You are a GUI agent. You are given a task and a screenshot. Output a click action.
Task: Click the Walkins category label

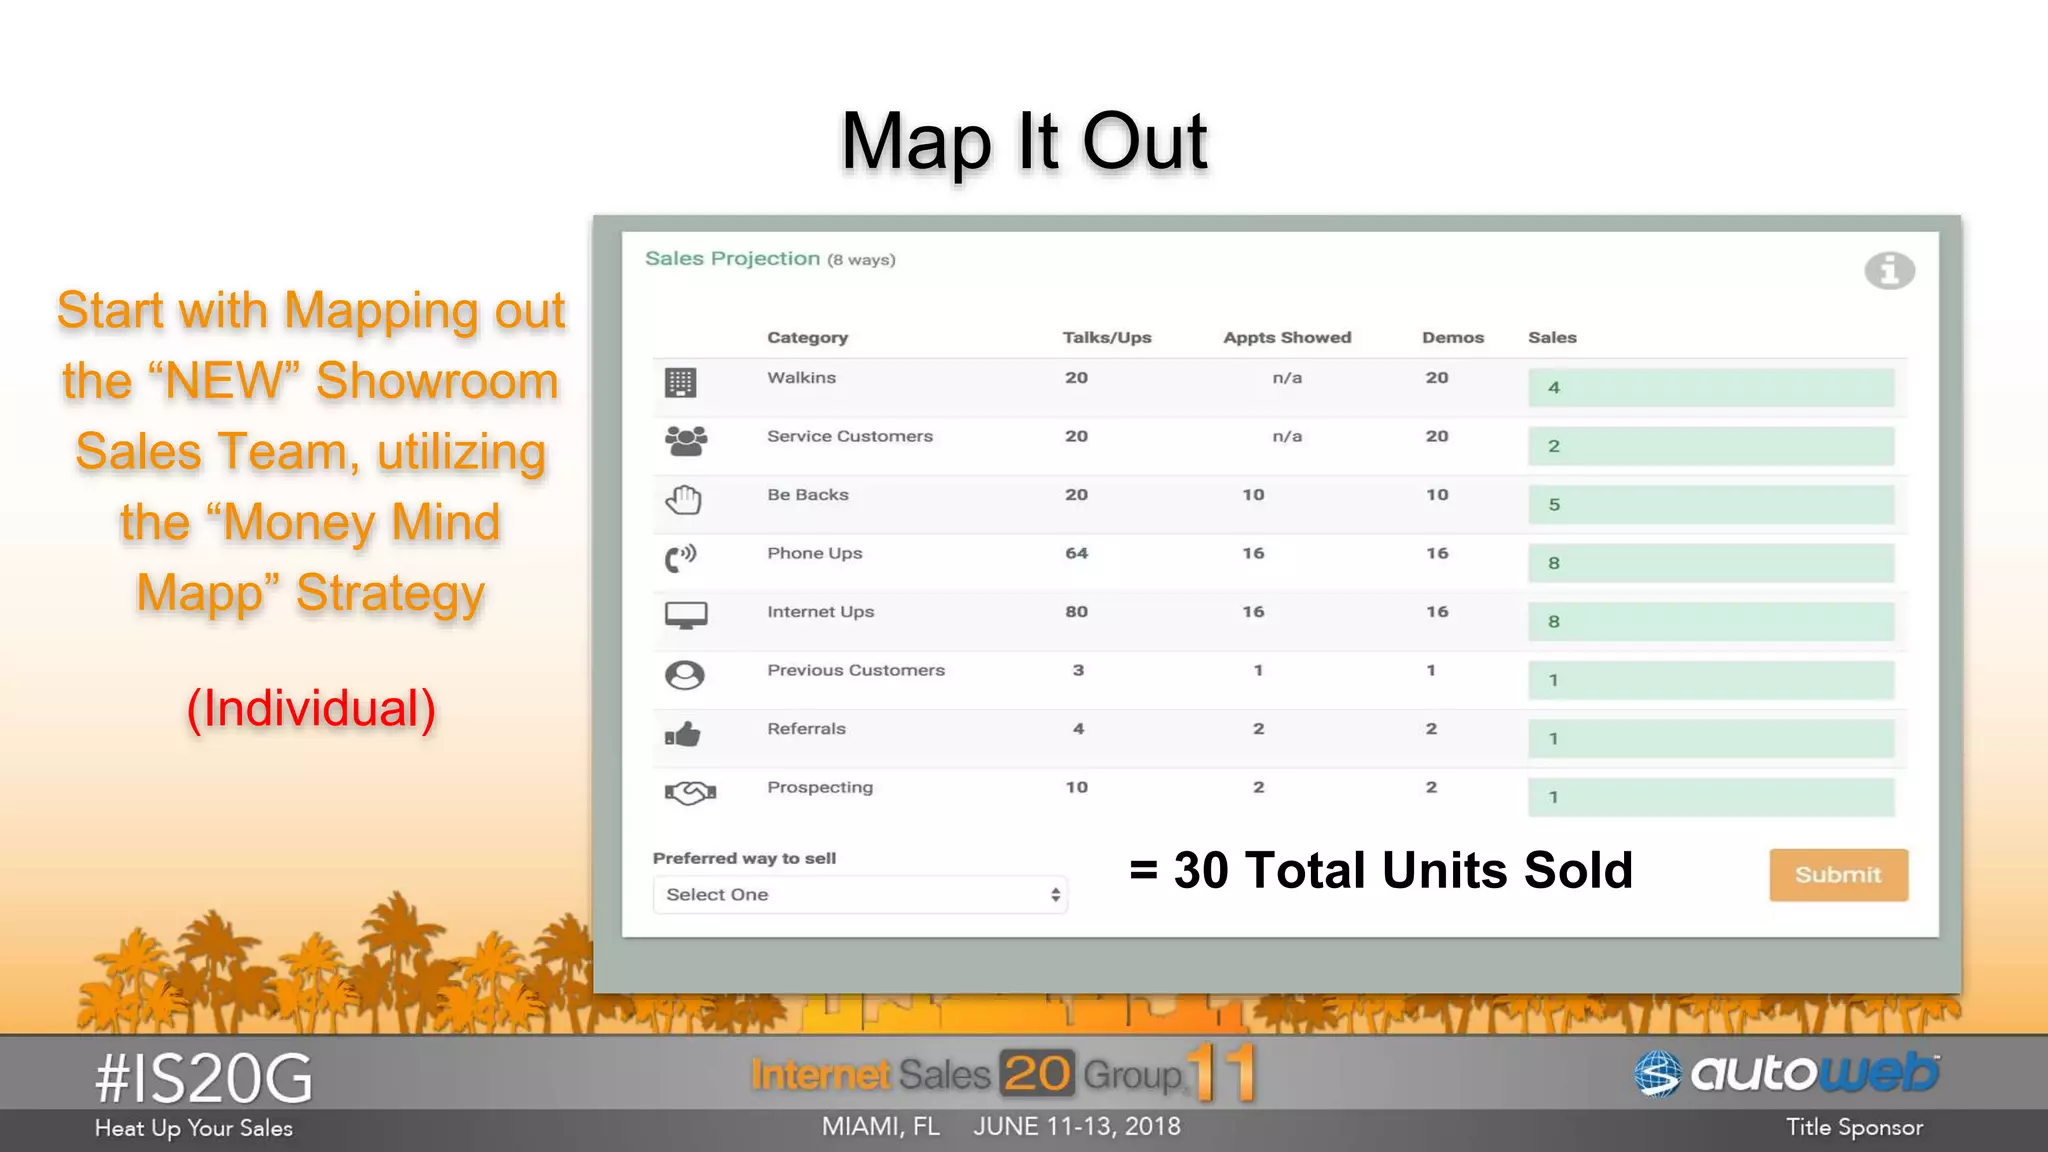tap(801, 377)
